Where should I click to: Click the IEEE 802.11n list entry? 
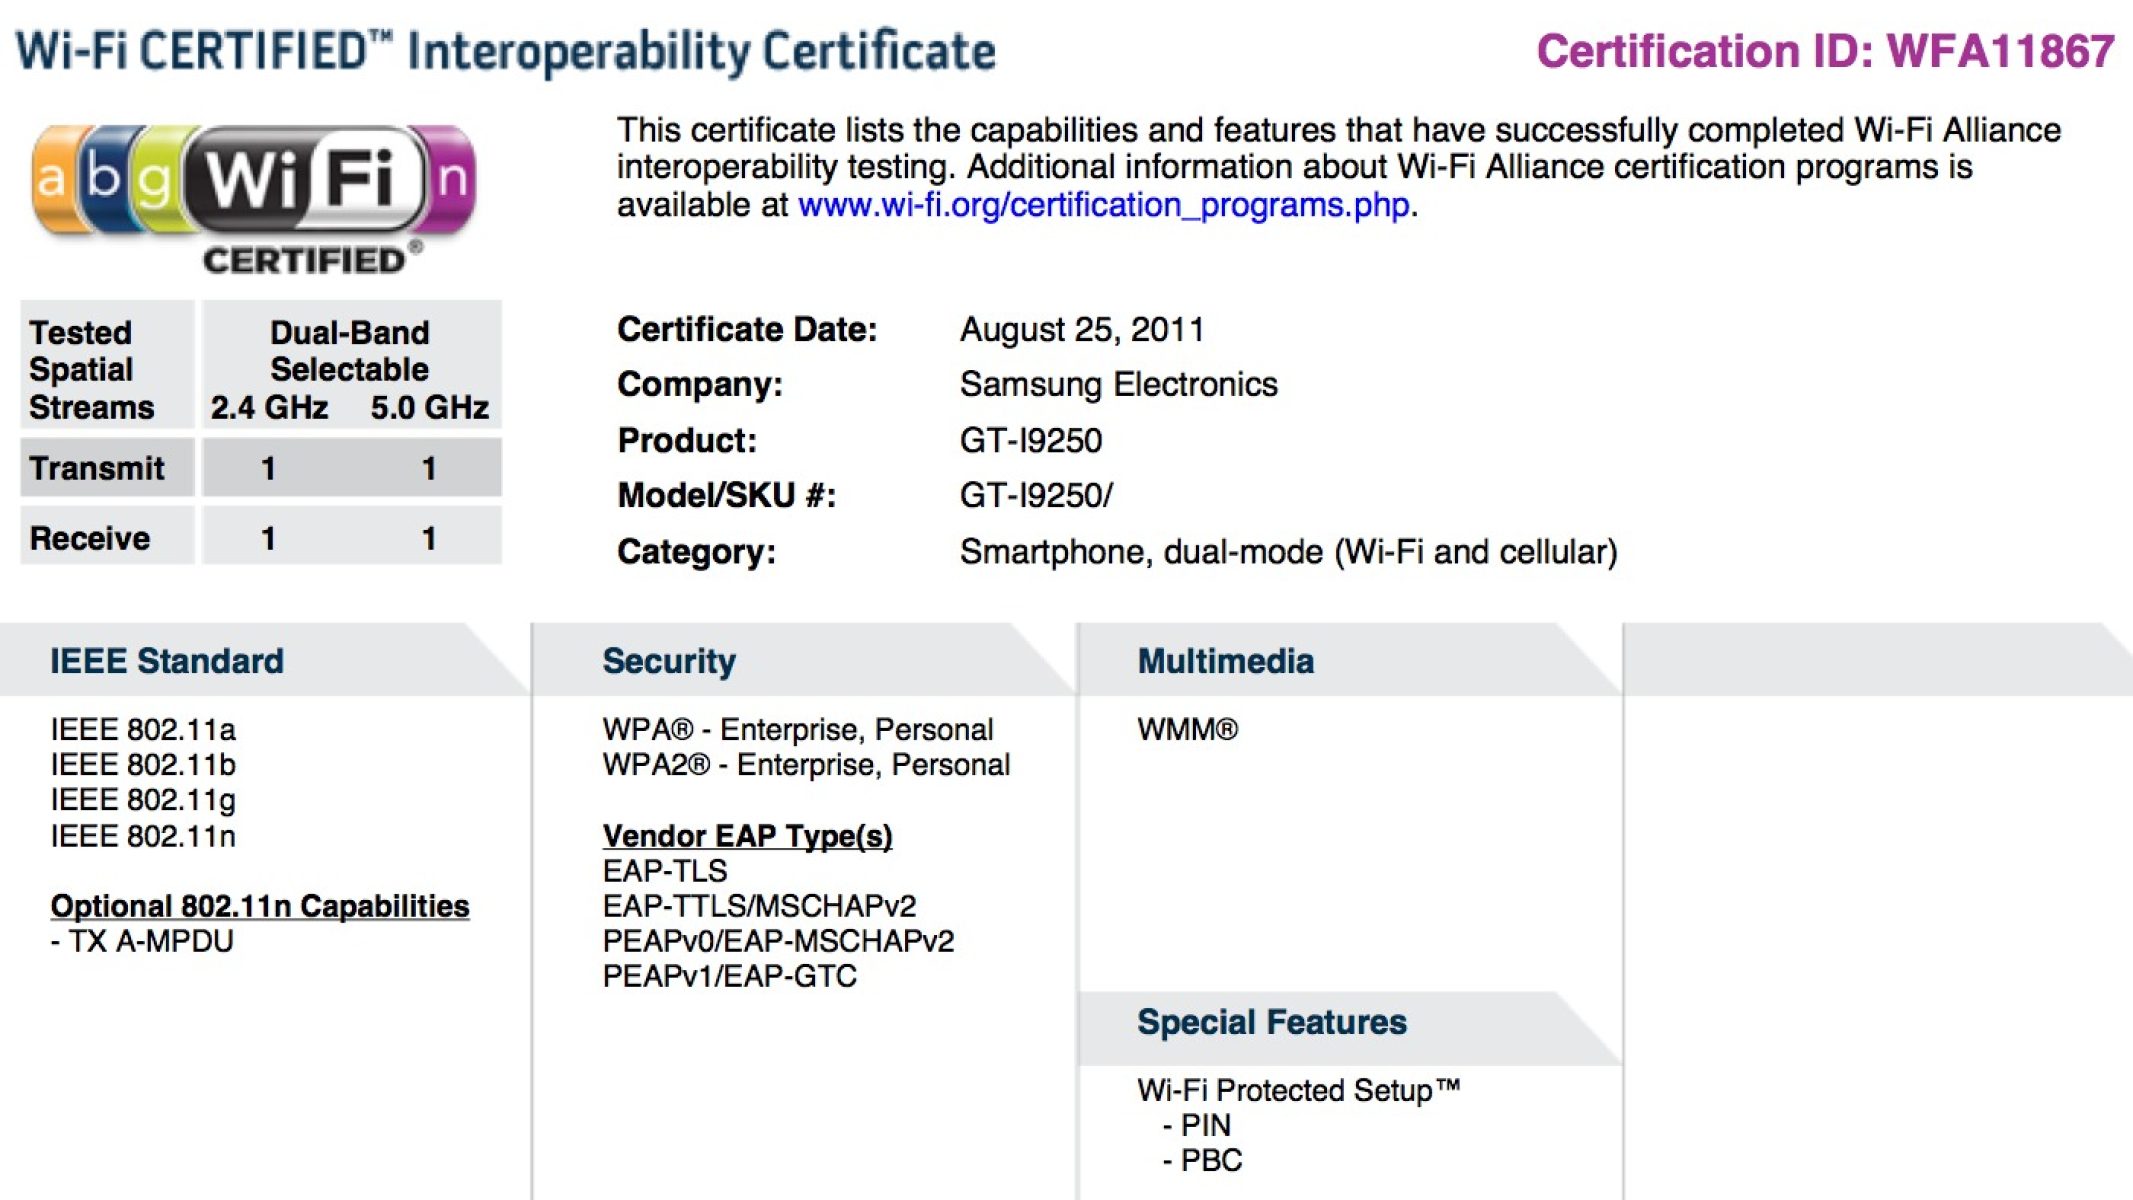(x=143, y=836)
